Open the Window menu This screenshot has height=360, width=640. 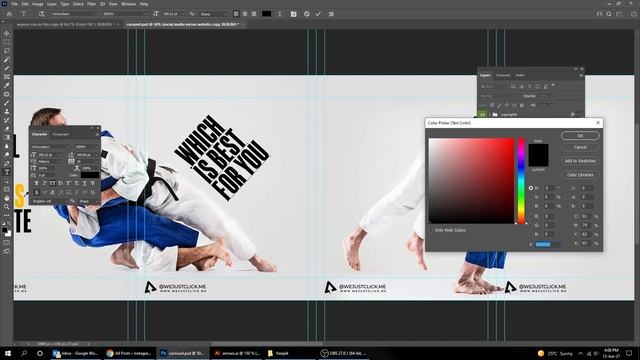coord(128,4)
